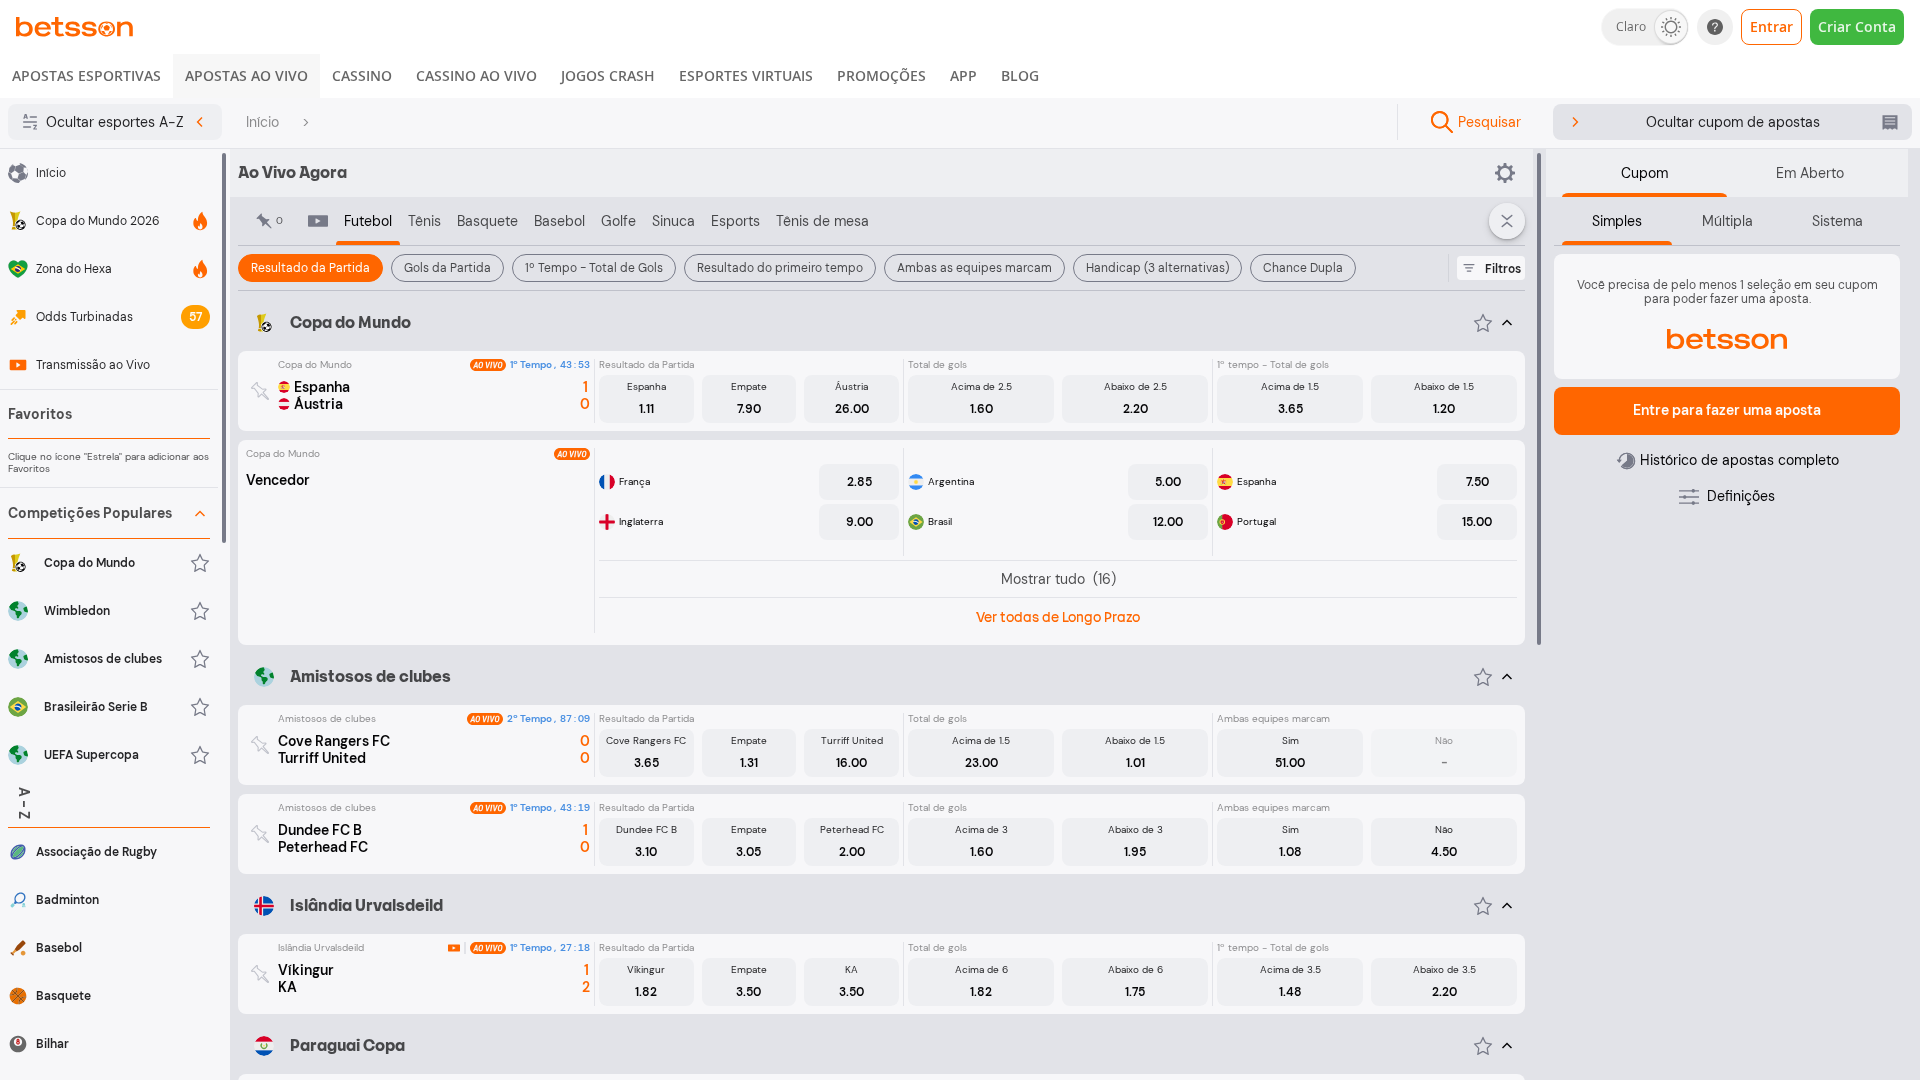Open the live settings gear icon

(1505, 173)
